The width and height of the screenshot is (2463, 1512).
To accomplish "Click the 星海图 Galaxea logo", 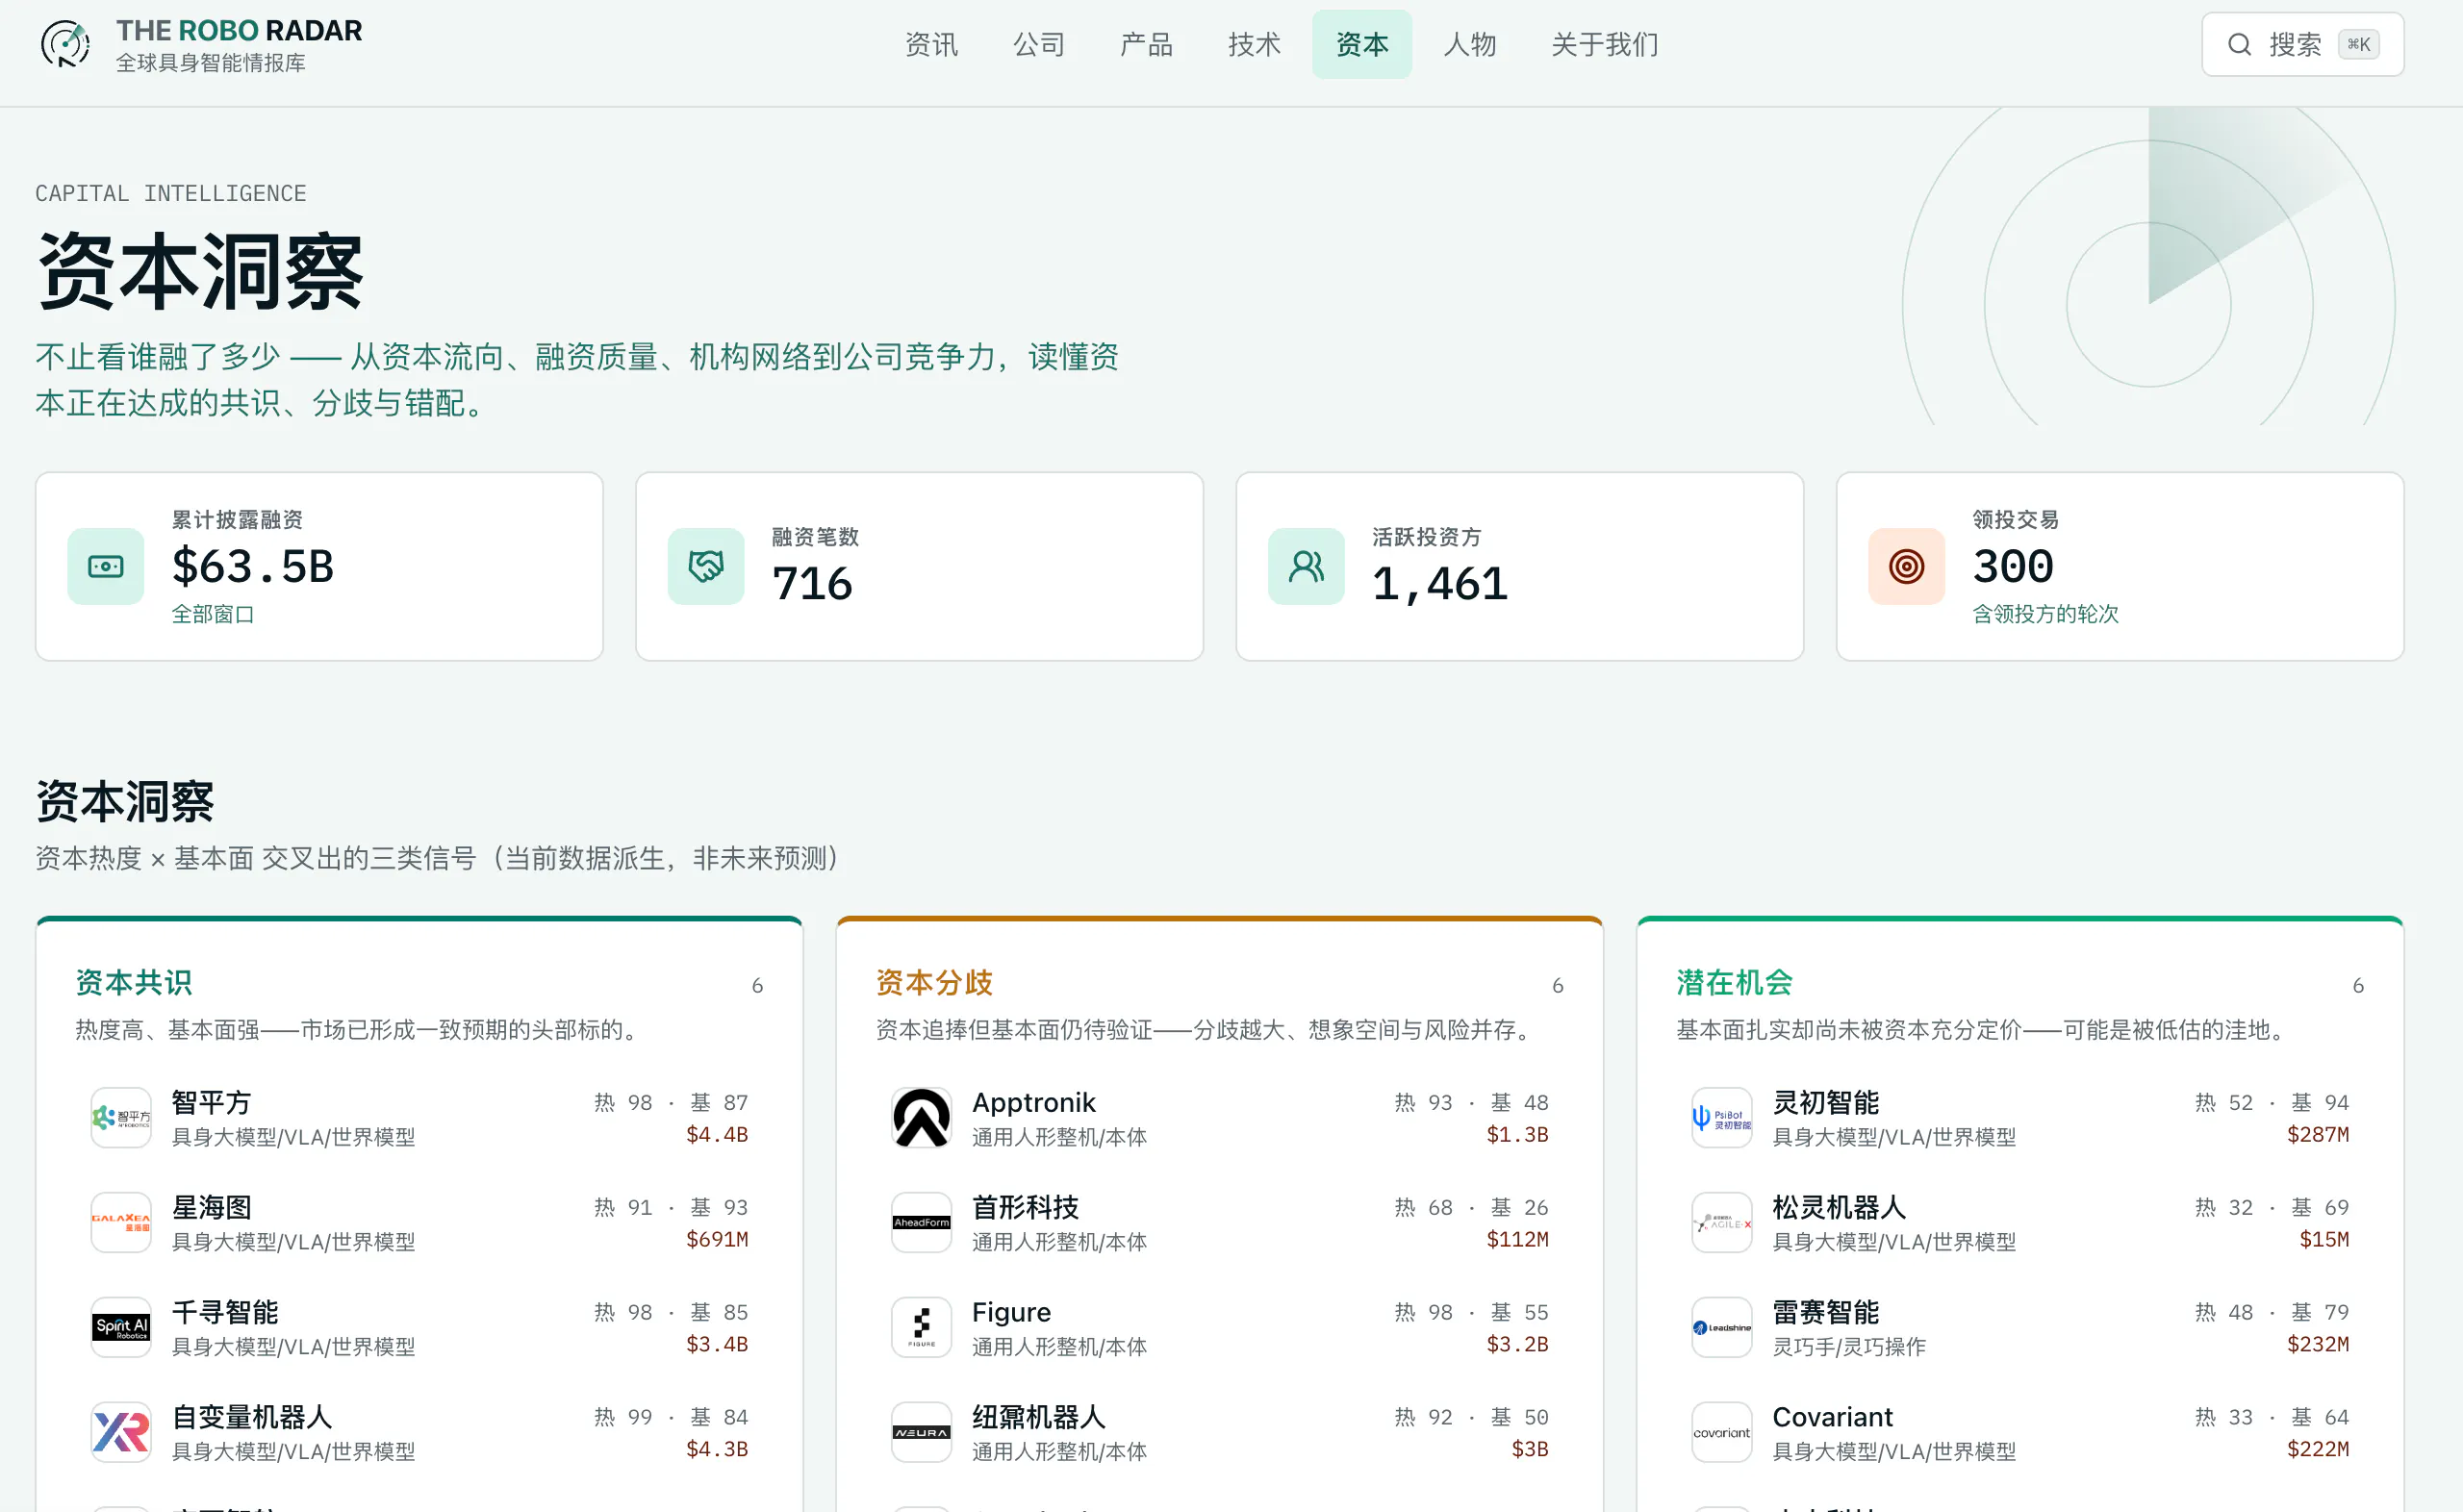I will 121,1223.
